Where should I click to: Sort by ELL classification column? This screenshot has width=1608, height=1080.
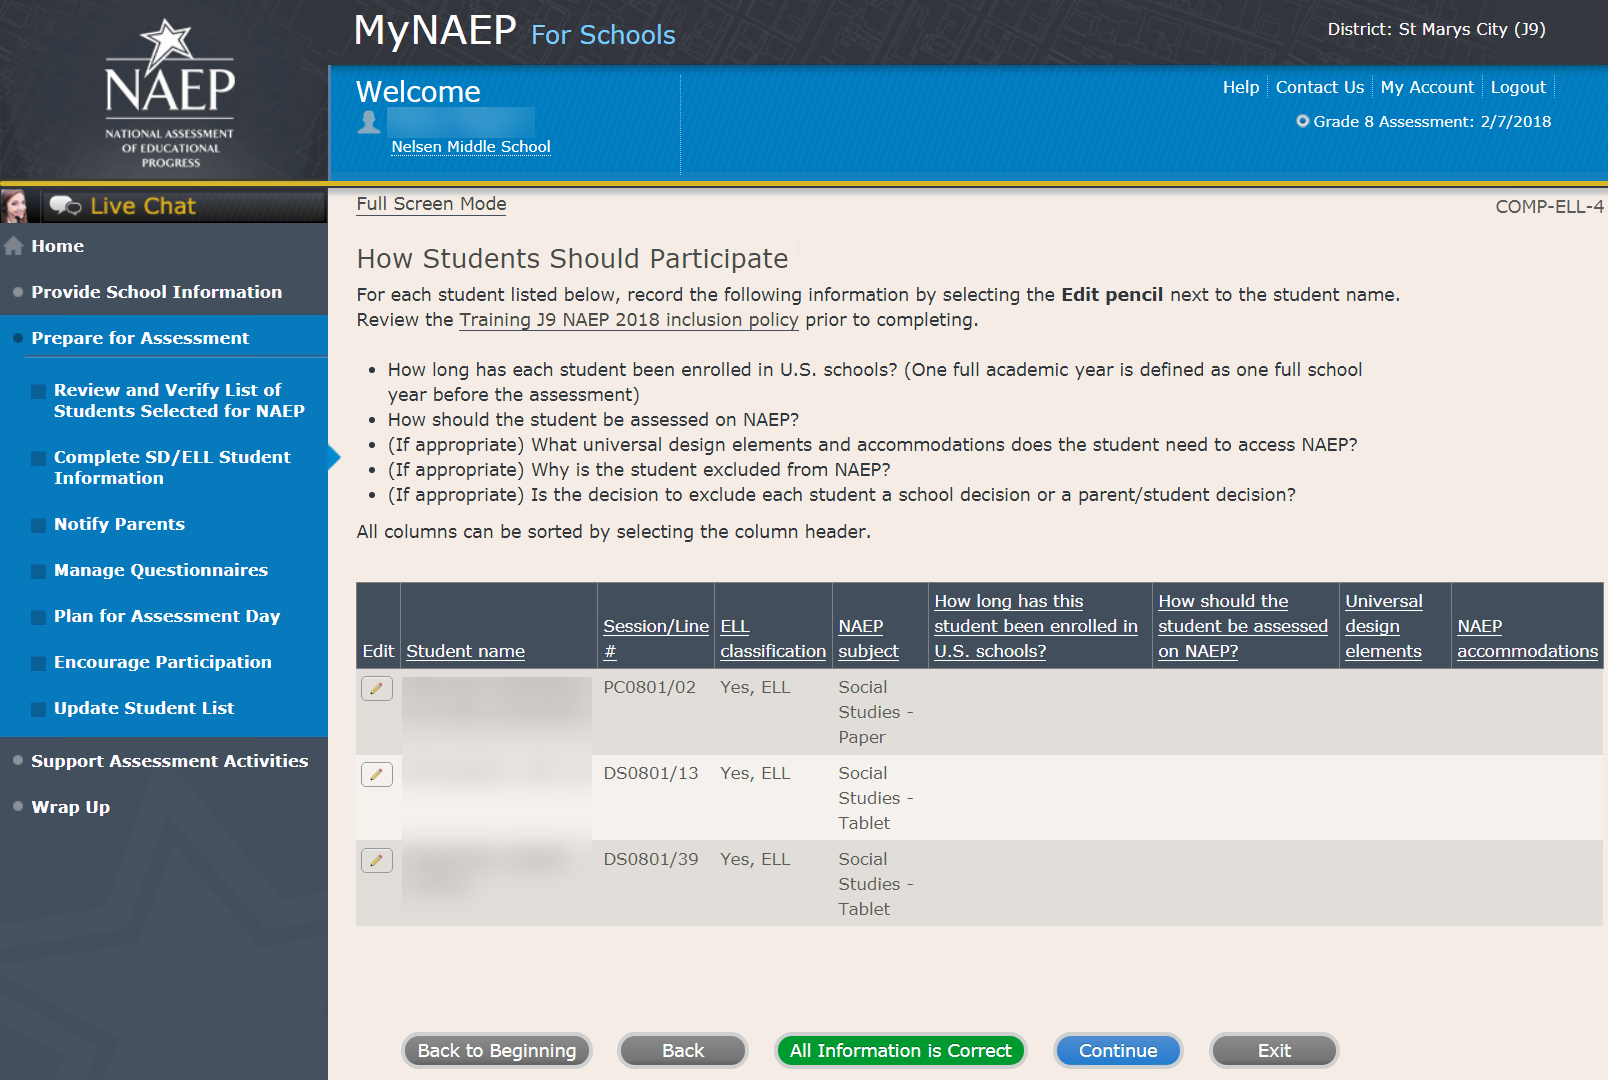773,638
